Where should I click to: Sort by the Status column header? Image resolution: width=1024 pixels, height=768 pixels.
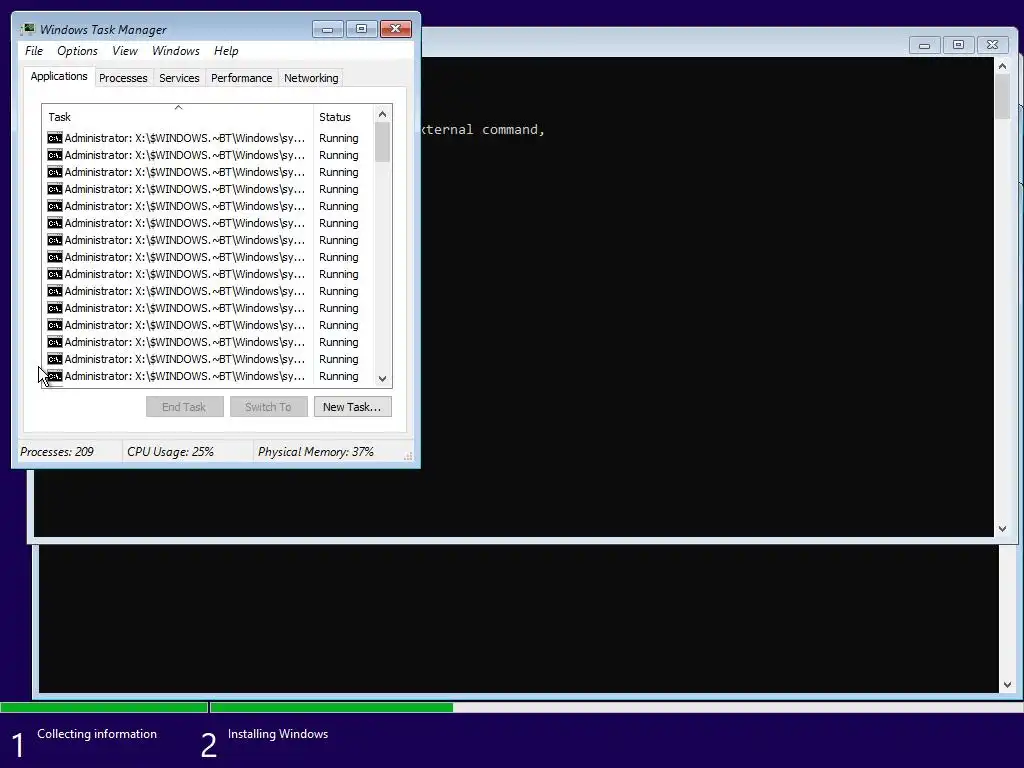[x=344, y=117]
